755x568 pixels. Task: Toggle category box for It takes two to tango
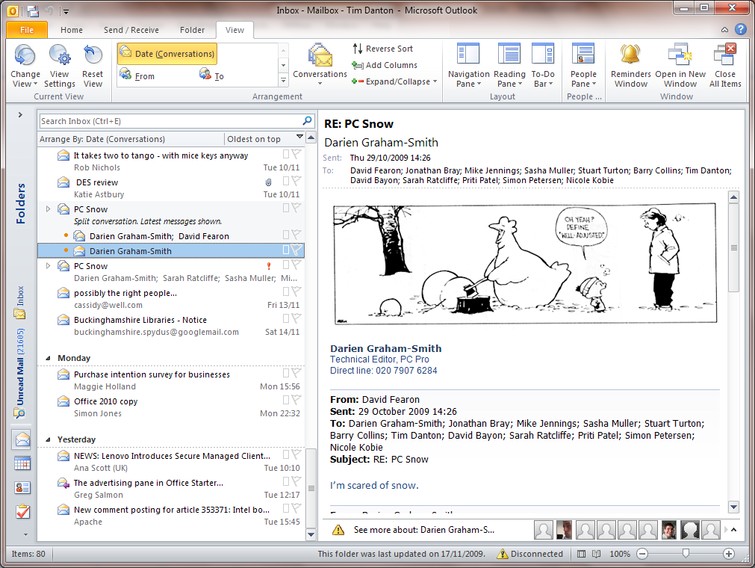tap(286, 154)
